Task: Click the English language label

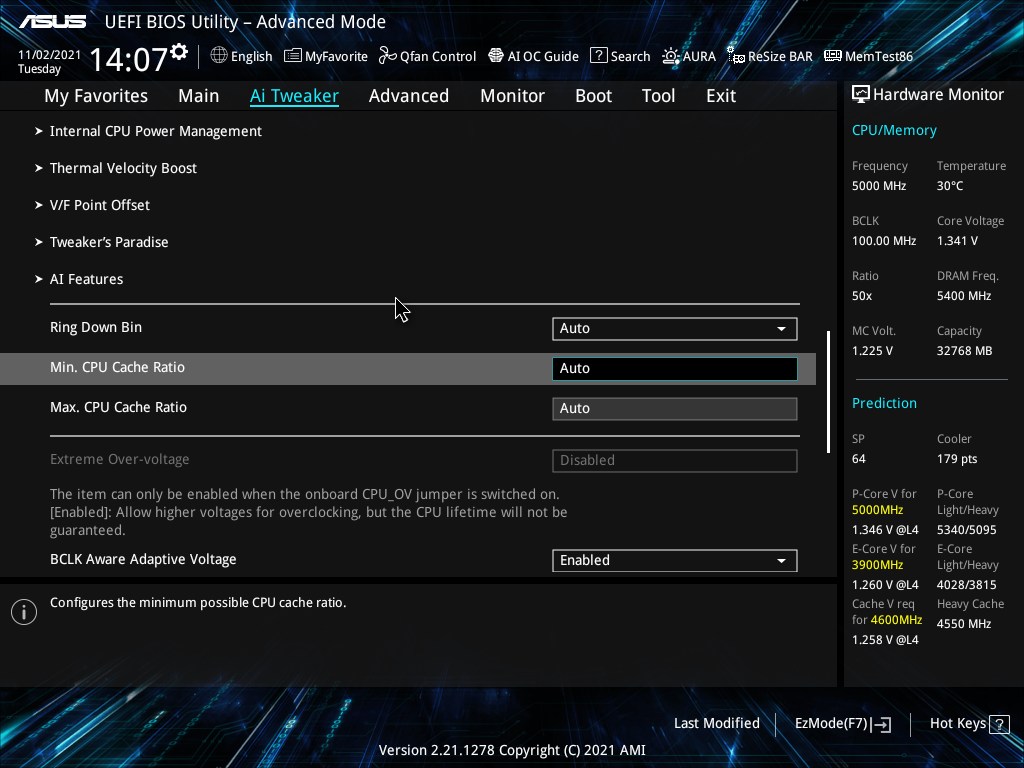Action: point(251,57)
